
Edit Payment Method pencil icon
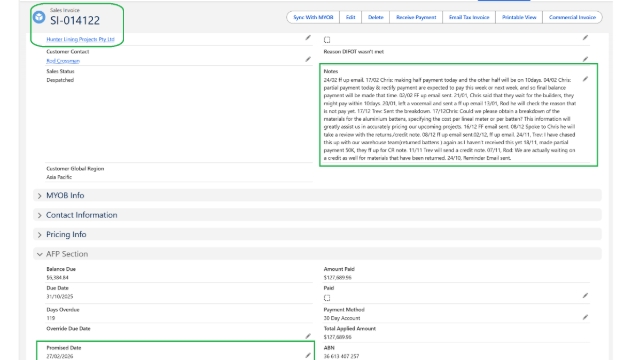click(585, 317)
